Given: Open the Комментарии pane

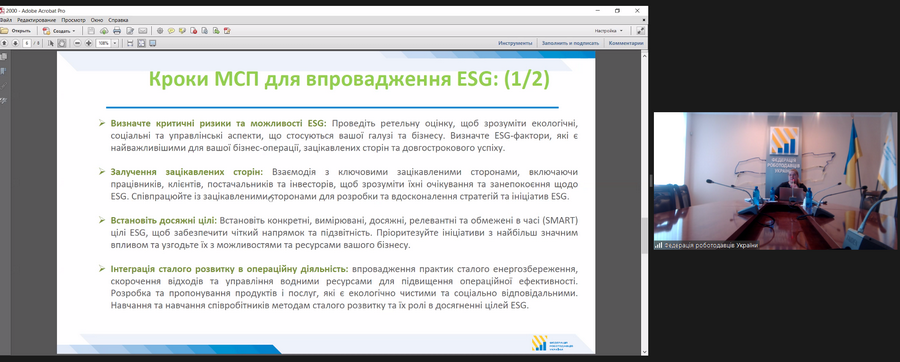Looking at the screenshot, I should [626, 43].
